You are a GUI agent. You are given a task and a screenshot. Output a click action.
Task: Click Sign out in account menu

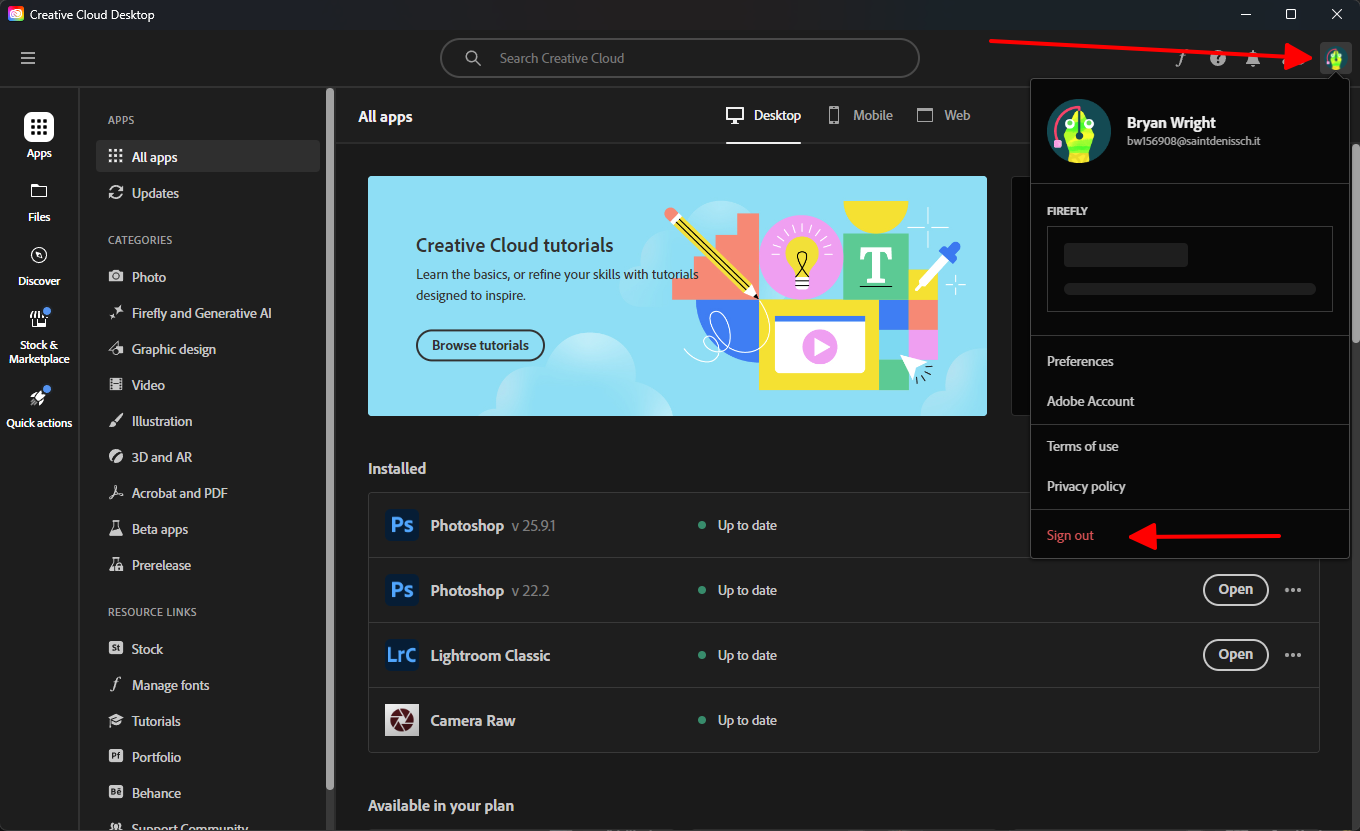point(1070,535)
